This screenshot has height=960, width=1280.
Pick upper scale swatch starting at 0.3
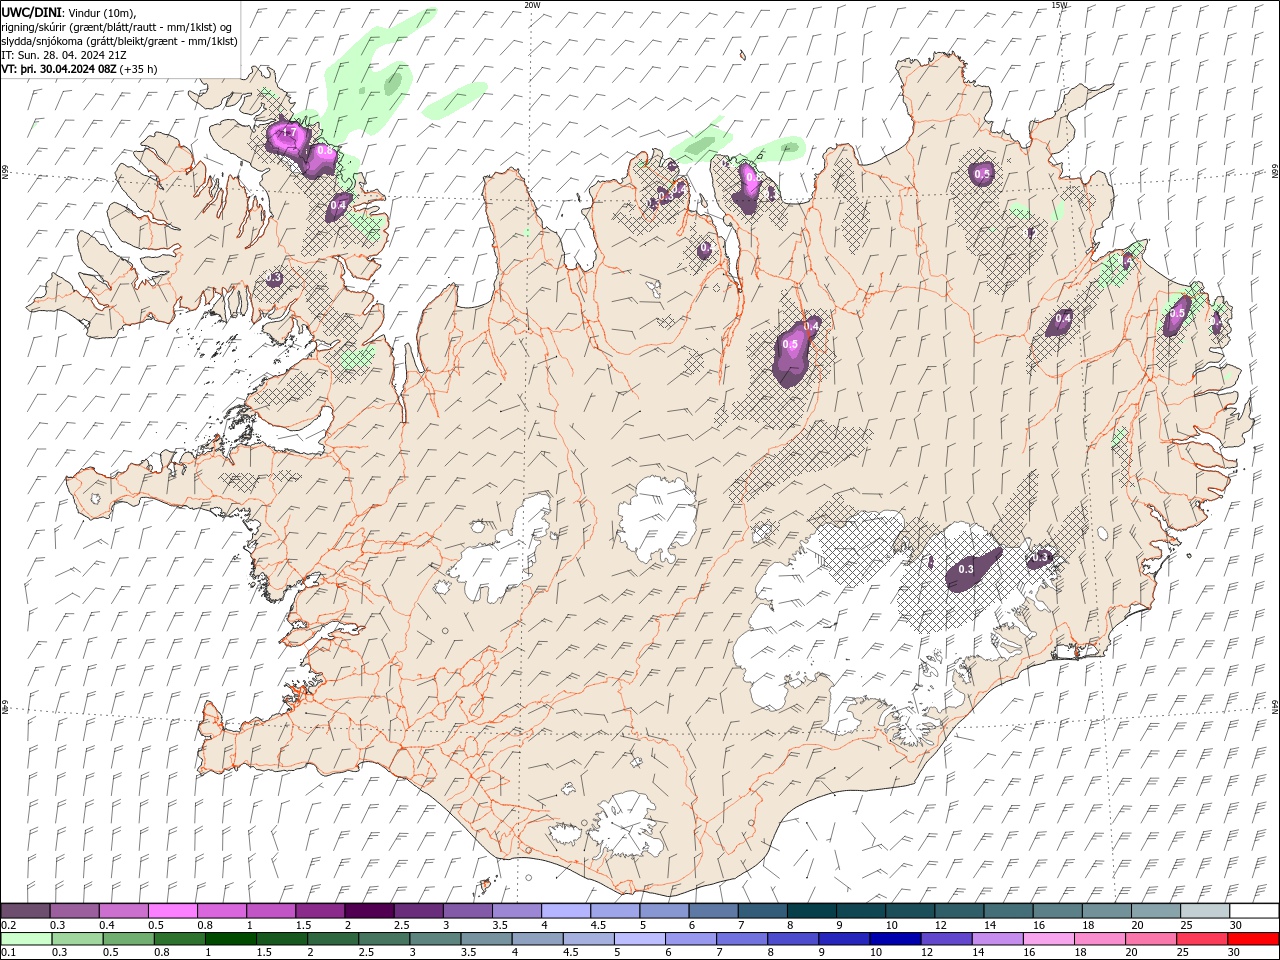(74, 910)
